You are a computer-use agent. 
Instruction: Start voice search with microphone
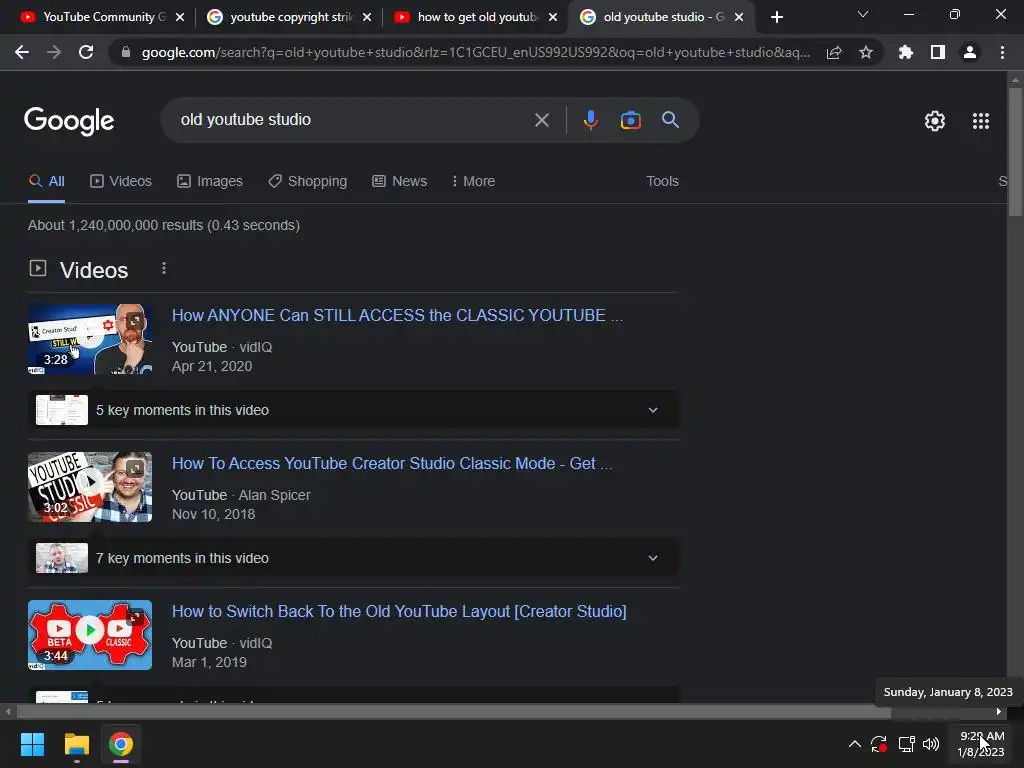click(x=590, y=120)
